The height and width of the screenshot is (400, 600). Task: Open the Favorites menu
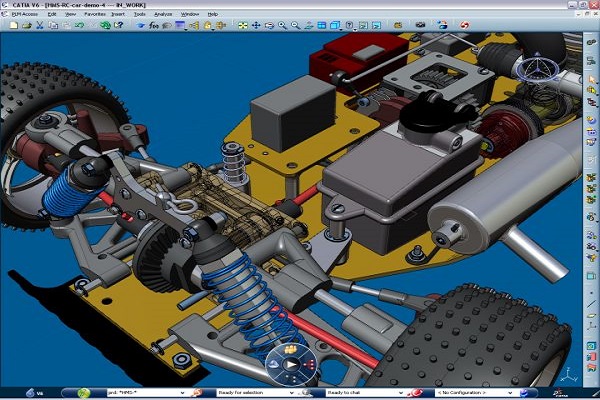95,14
